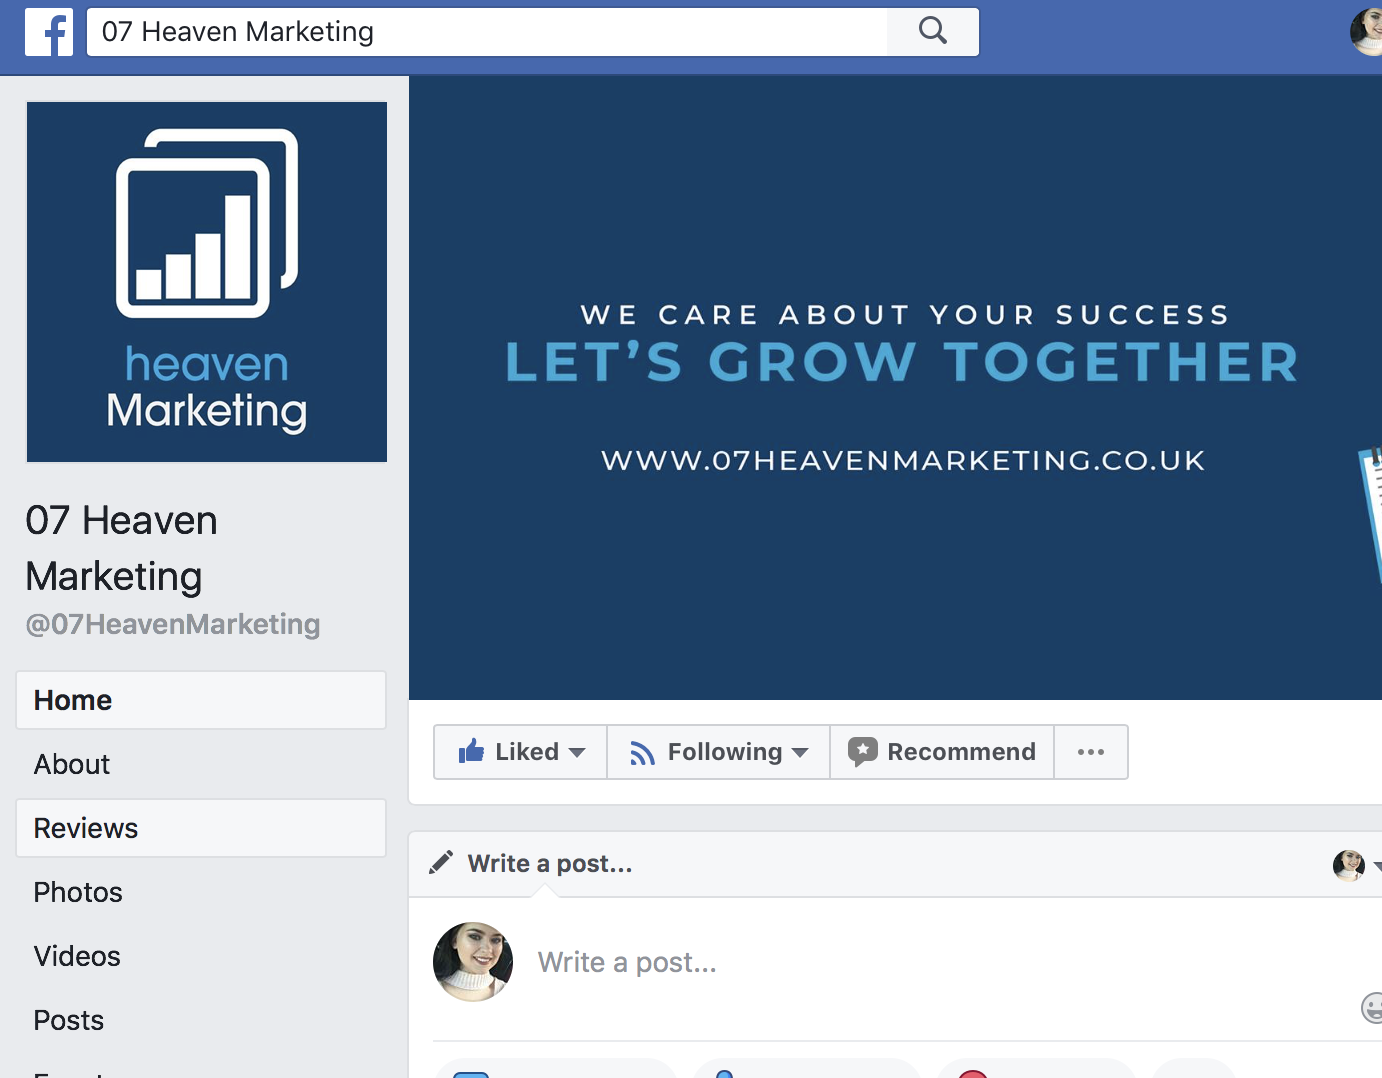Click the thumbs-up icon on Liked
Screen dimensions: 1382x1078
[x=471, y=751]
